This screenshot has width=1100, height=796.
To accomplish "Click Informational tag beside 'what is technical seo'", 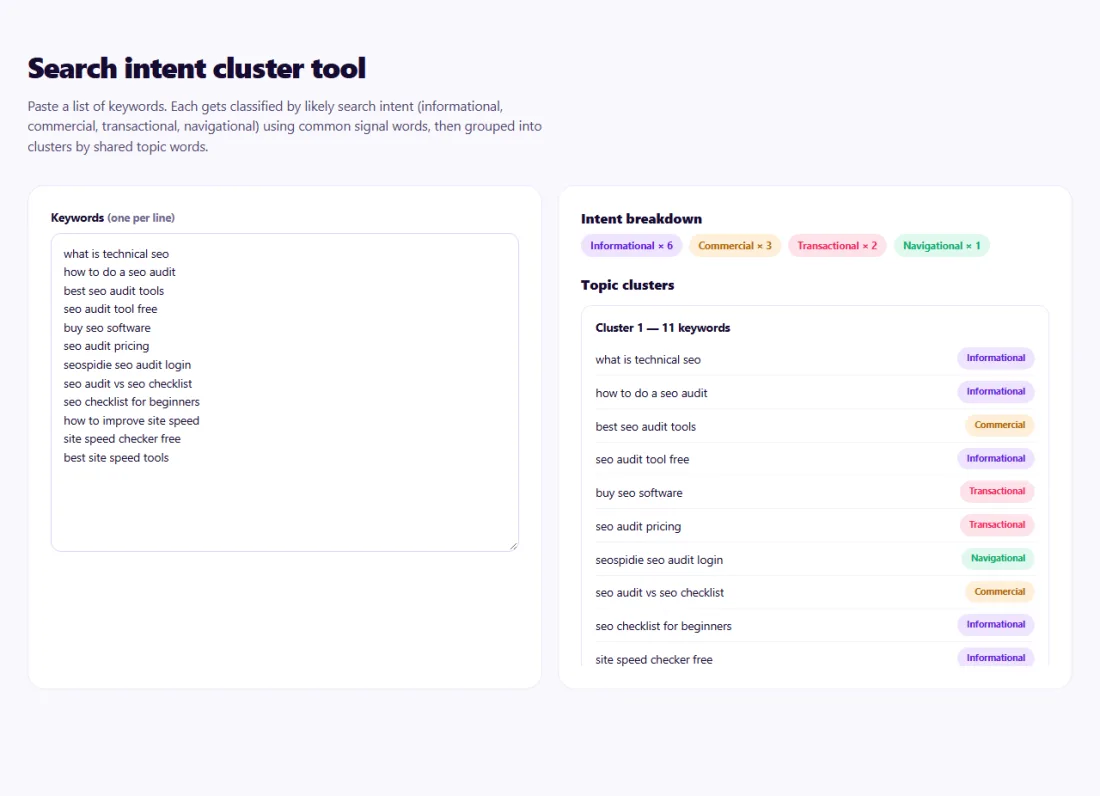I will (995, 358).
